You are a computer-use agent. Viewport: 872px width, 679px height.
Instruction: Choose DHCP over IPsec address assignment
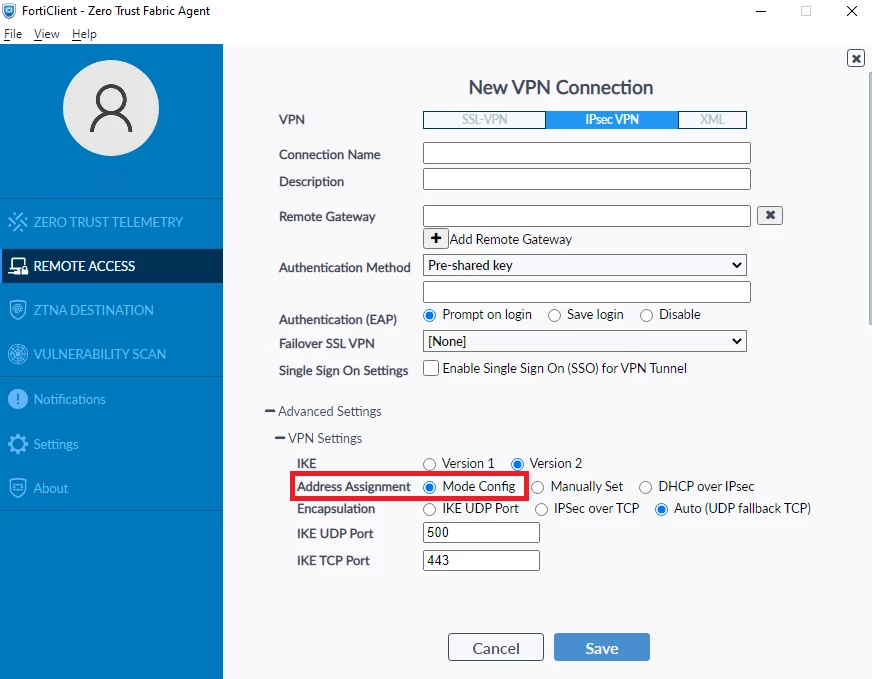coord(645,487)
